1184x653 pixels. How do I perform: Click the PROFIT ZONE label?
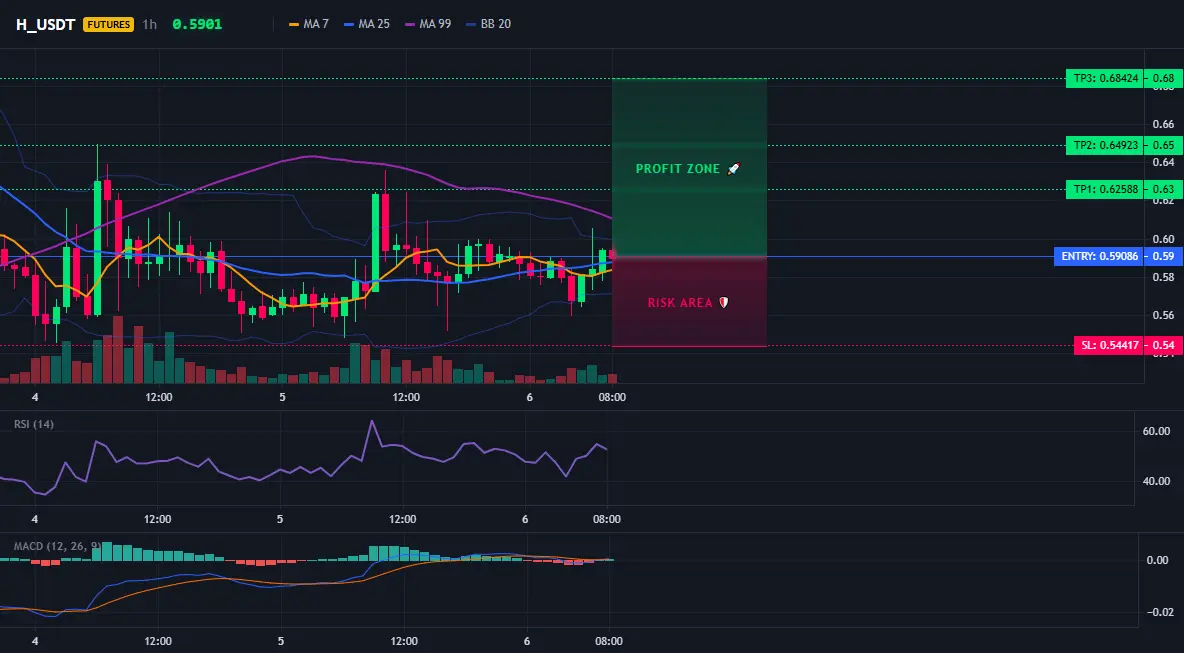click(x=688, y=169)
